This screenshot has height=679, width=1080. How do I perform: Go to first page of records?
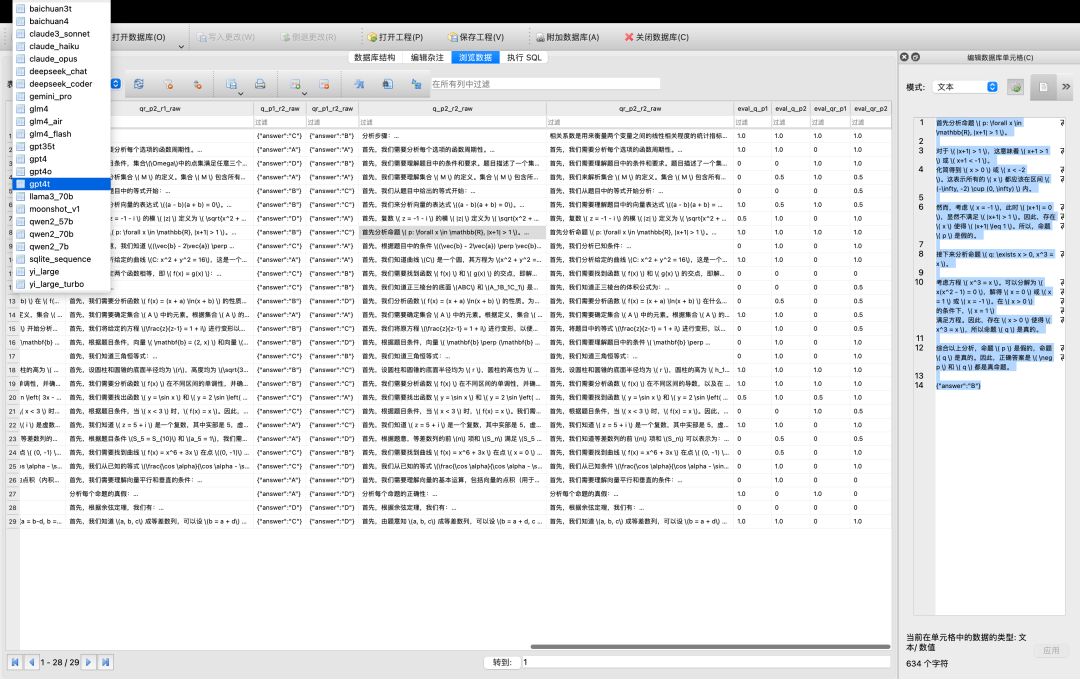pyautogui.click(x=15, y=662)
